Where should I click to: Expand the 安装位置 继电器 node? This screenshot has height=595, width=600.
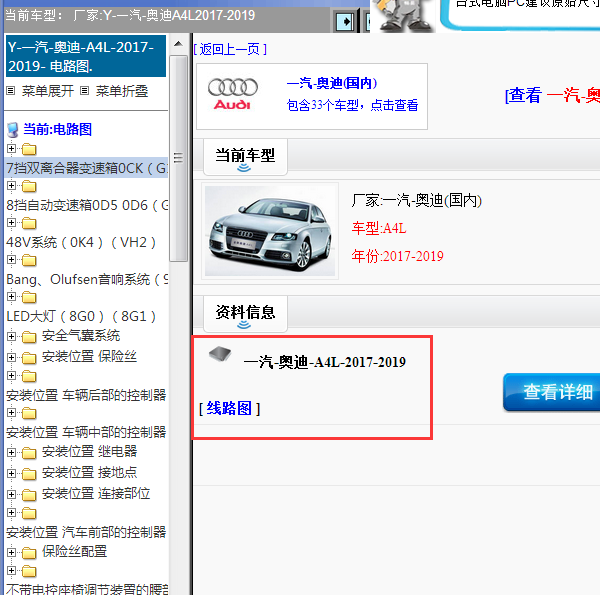click(11, 452)
